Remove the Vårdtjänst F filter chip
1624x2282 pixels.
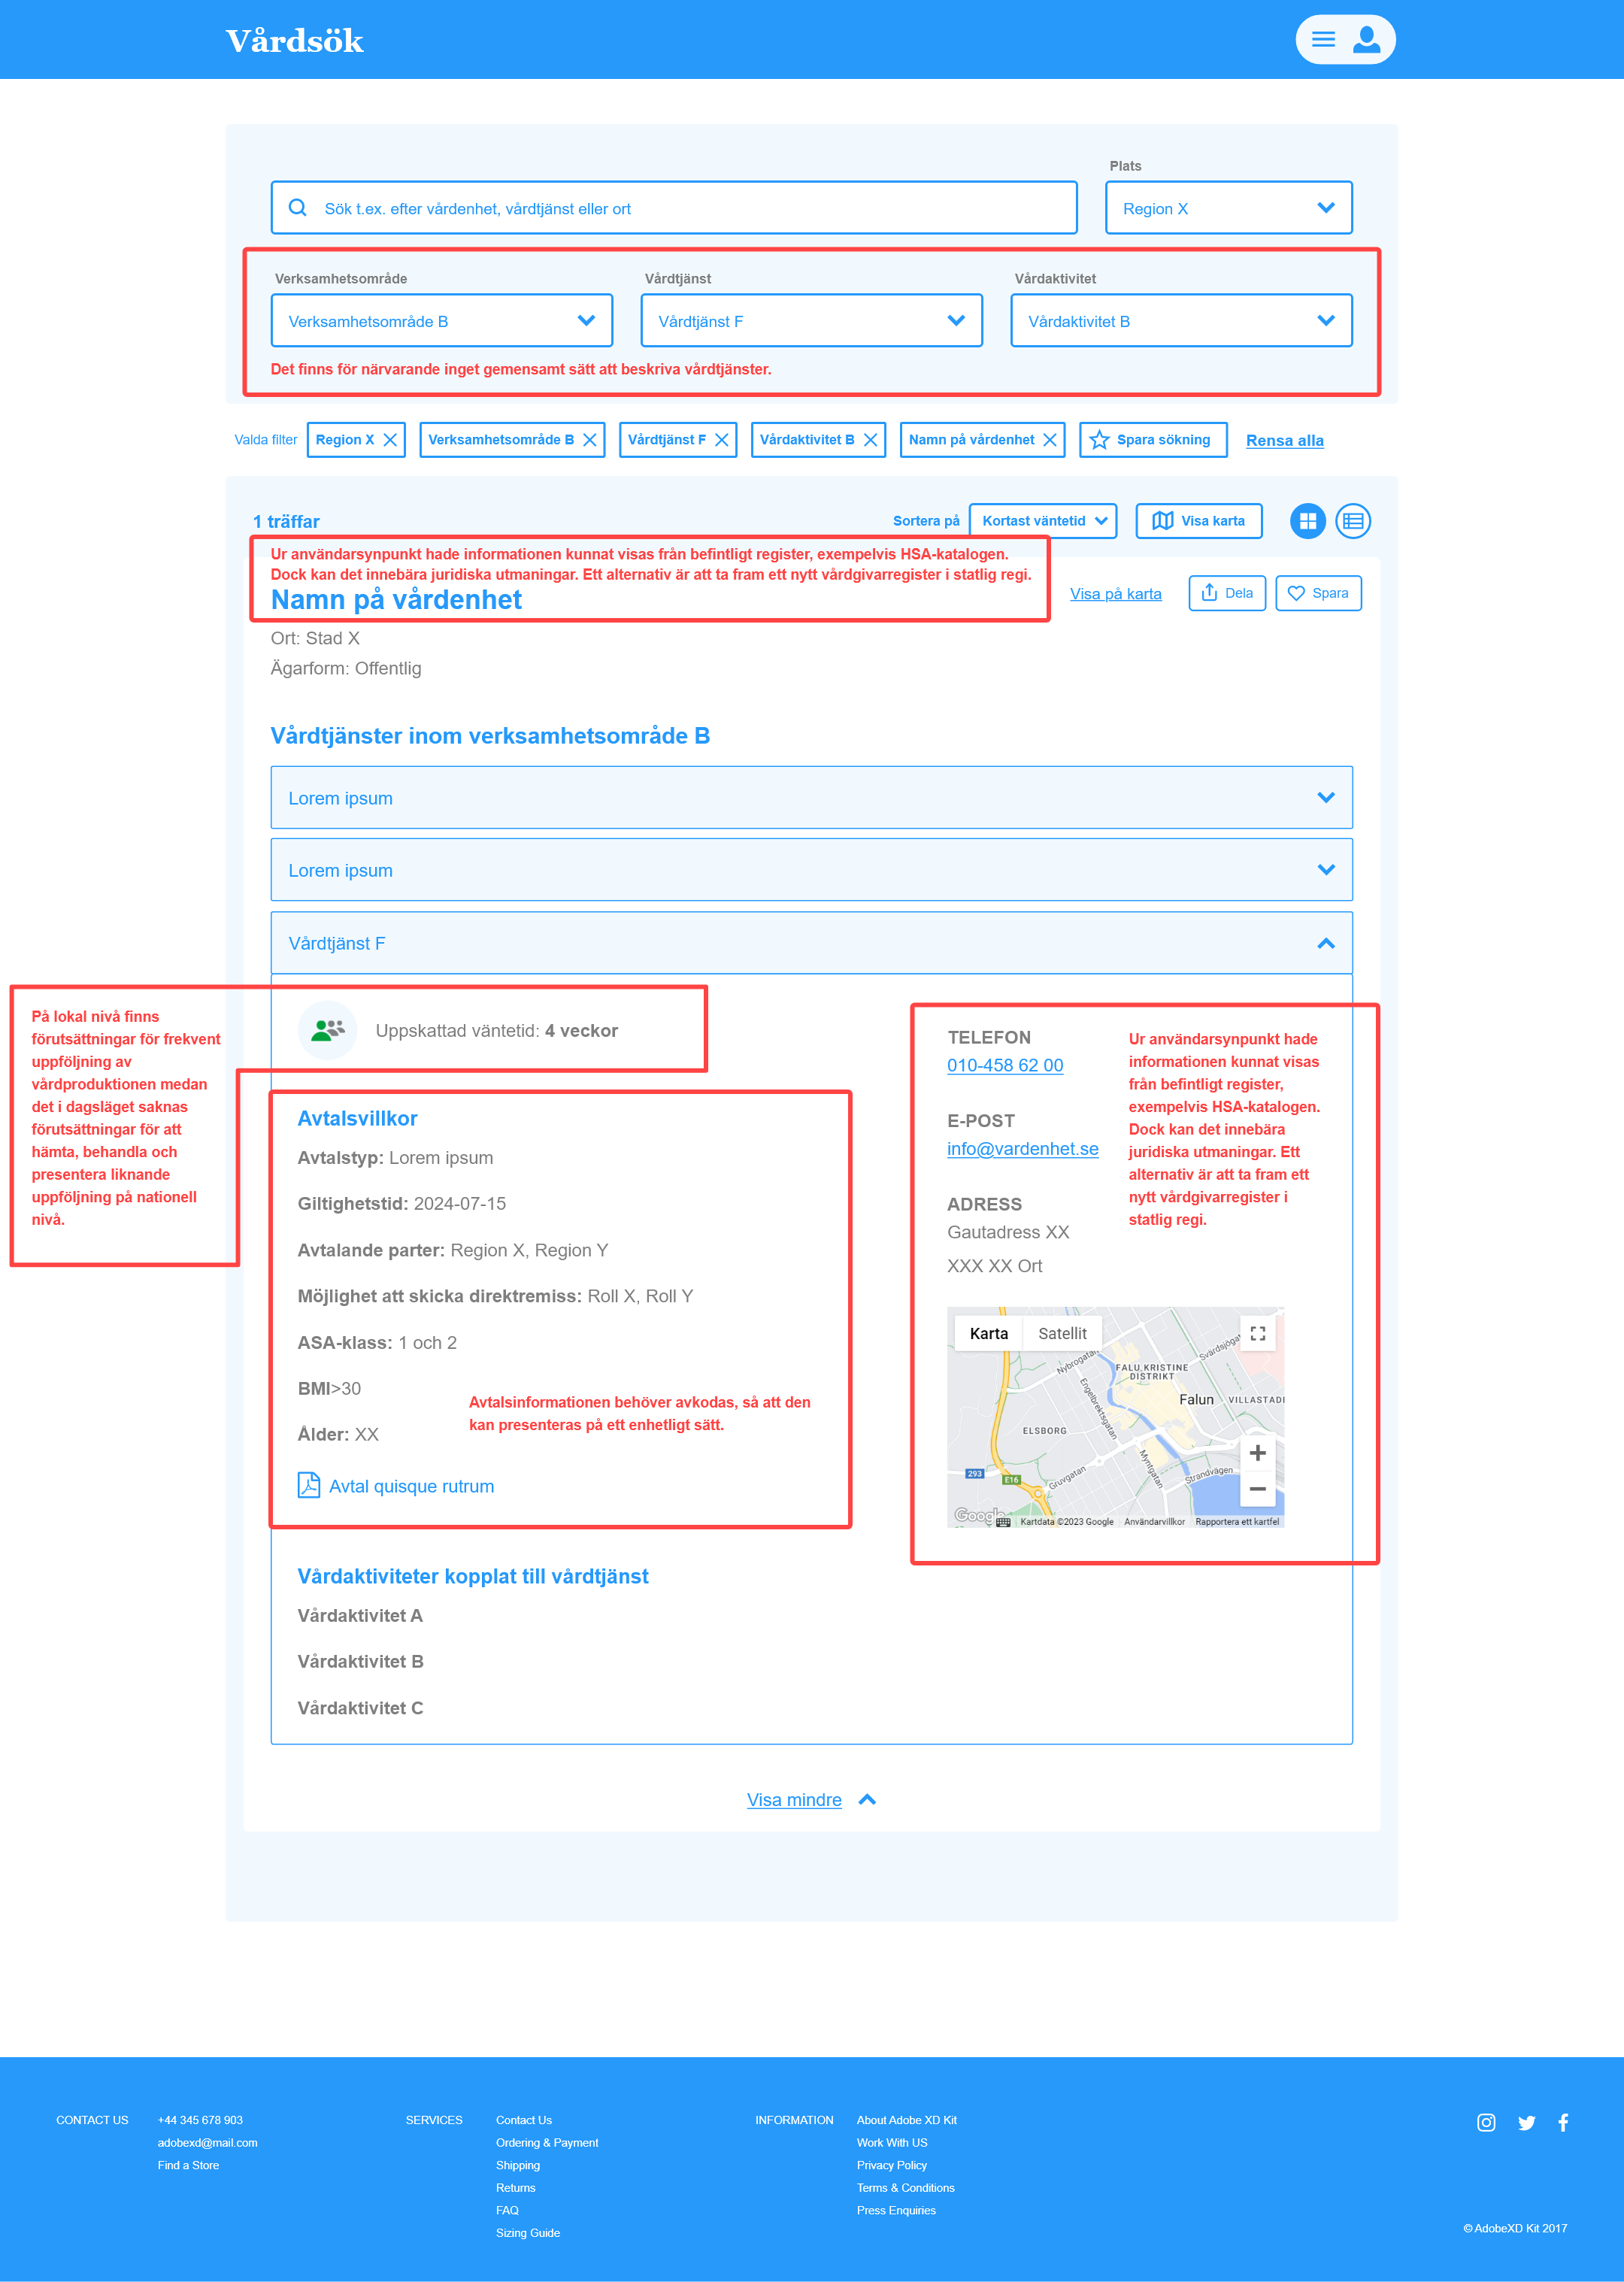pyautogui.click(x=722, y=440)
